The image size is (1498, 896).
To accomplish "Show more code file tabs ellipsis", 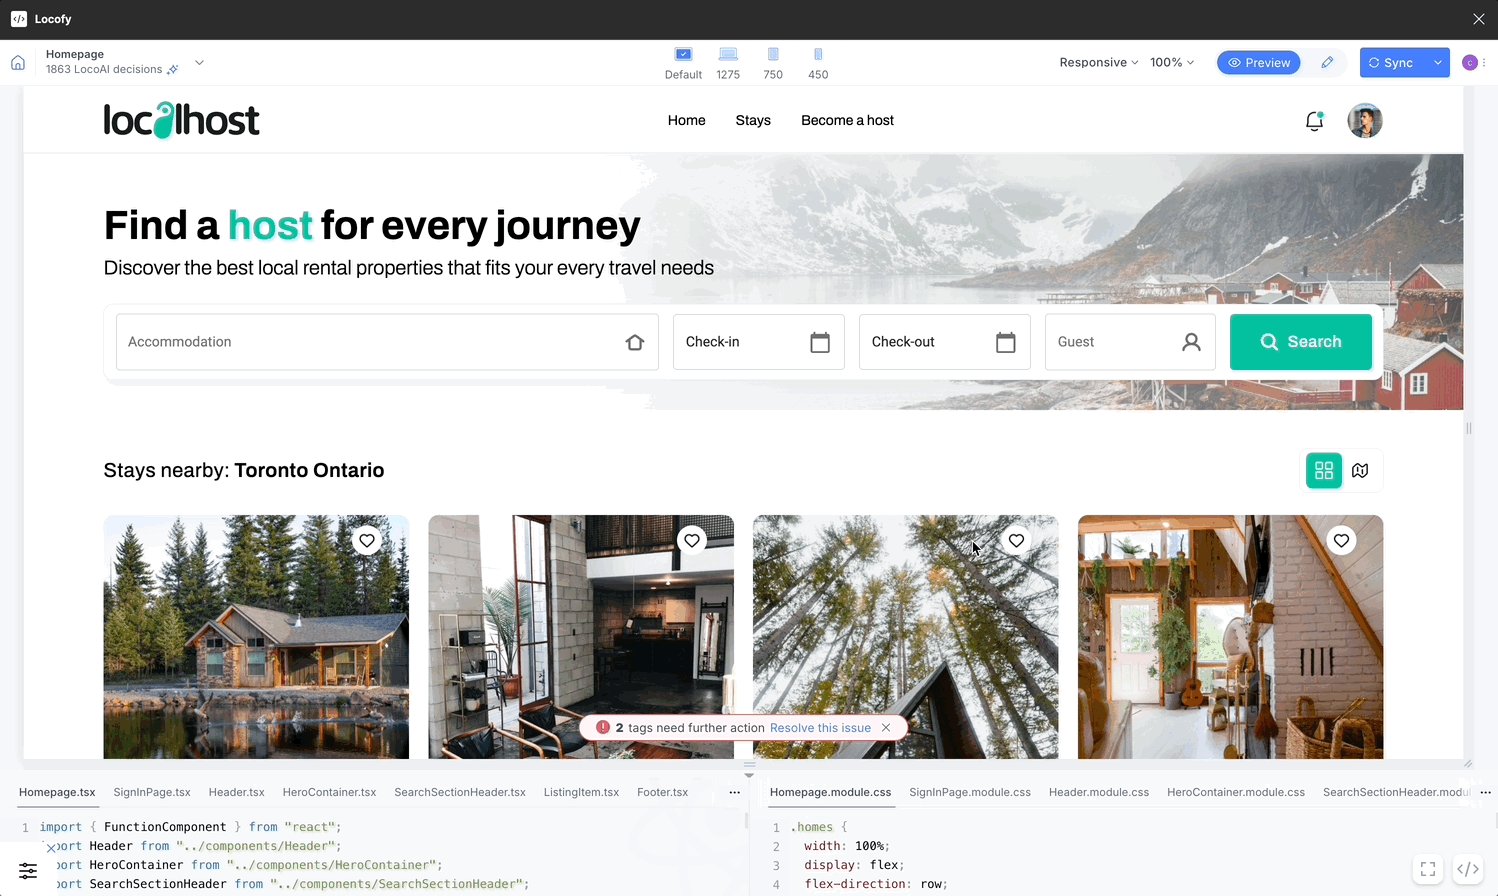I will coord(735,792).
